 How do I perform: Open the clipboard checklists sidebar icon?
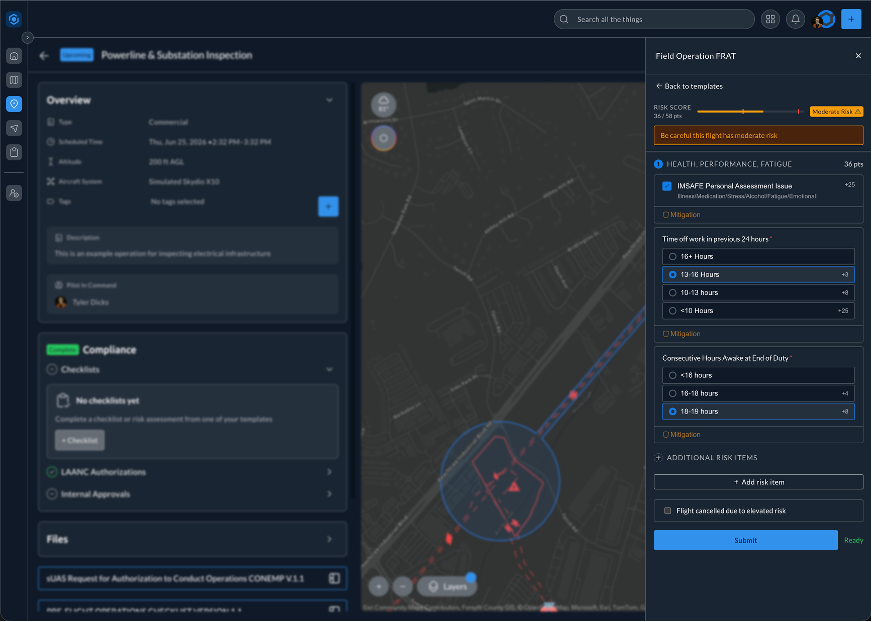click(14, 152)
